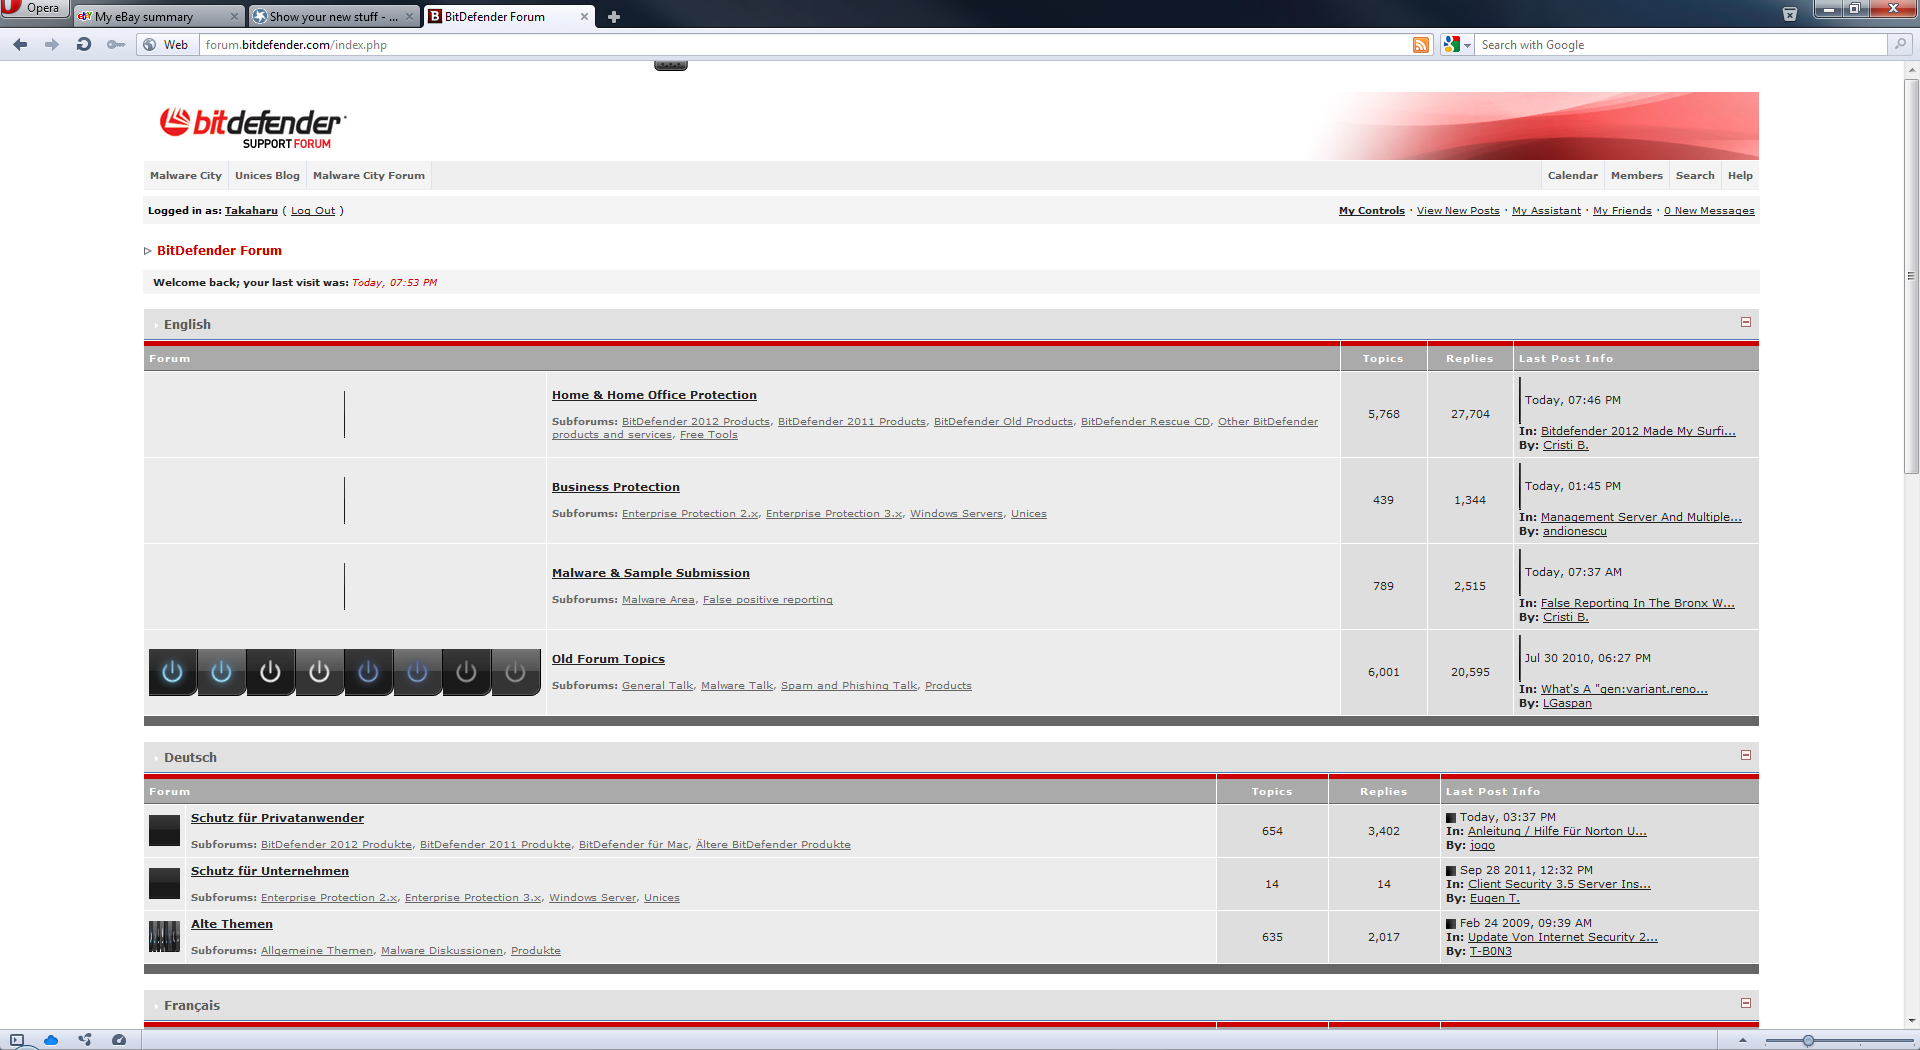Screen dimensions: 1920x1050
Task: Click last-post icon next to Today, 03:37 PM
Action: pos(1451,818)
